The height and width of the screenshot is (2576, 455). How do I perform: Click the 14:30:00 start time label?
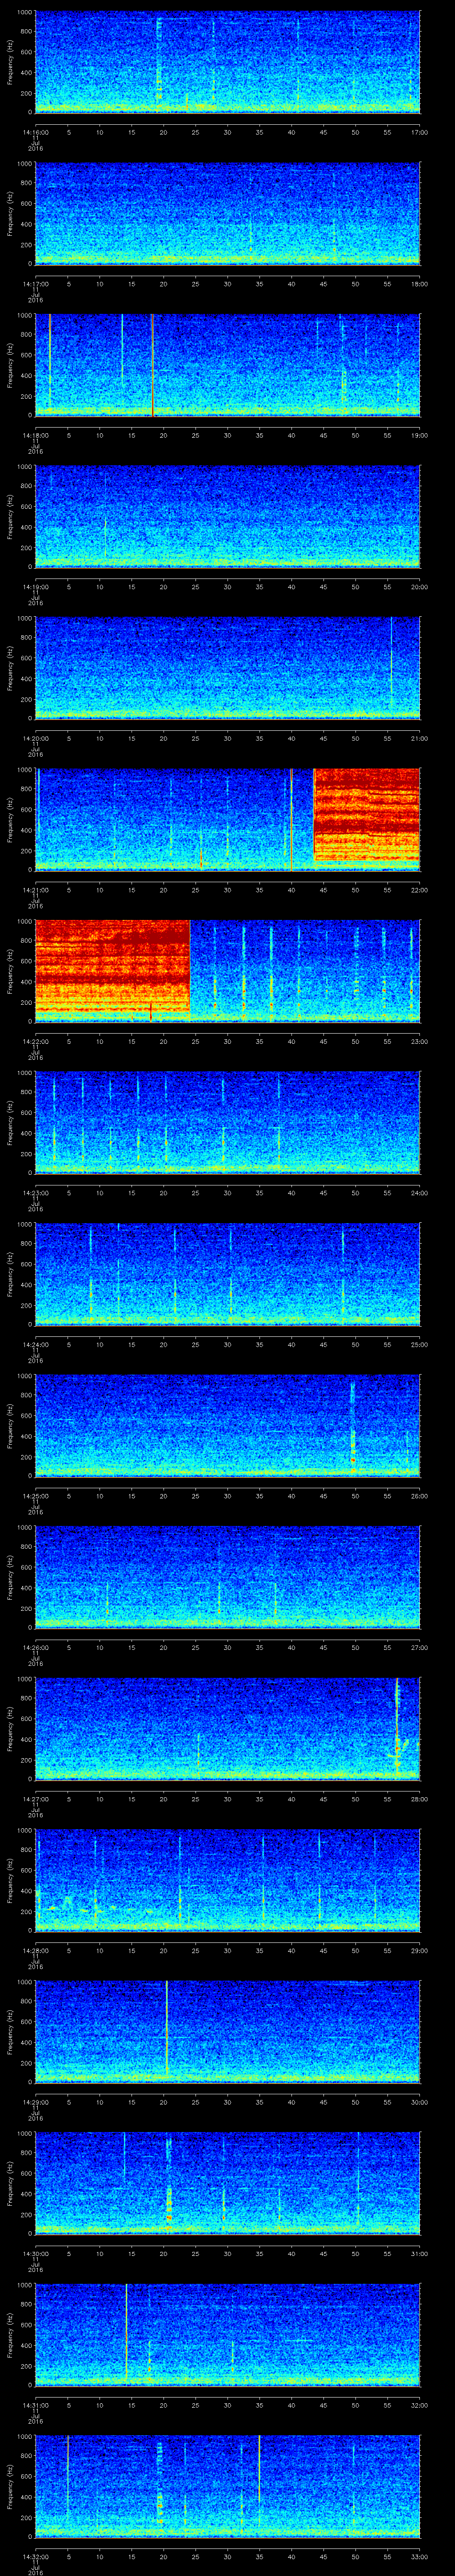pos(35,2253)
